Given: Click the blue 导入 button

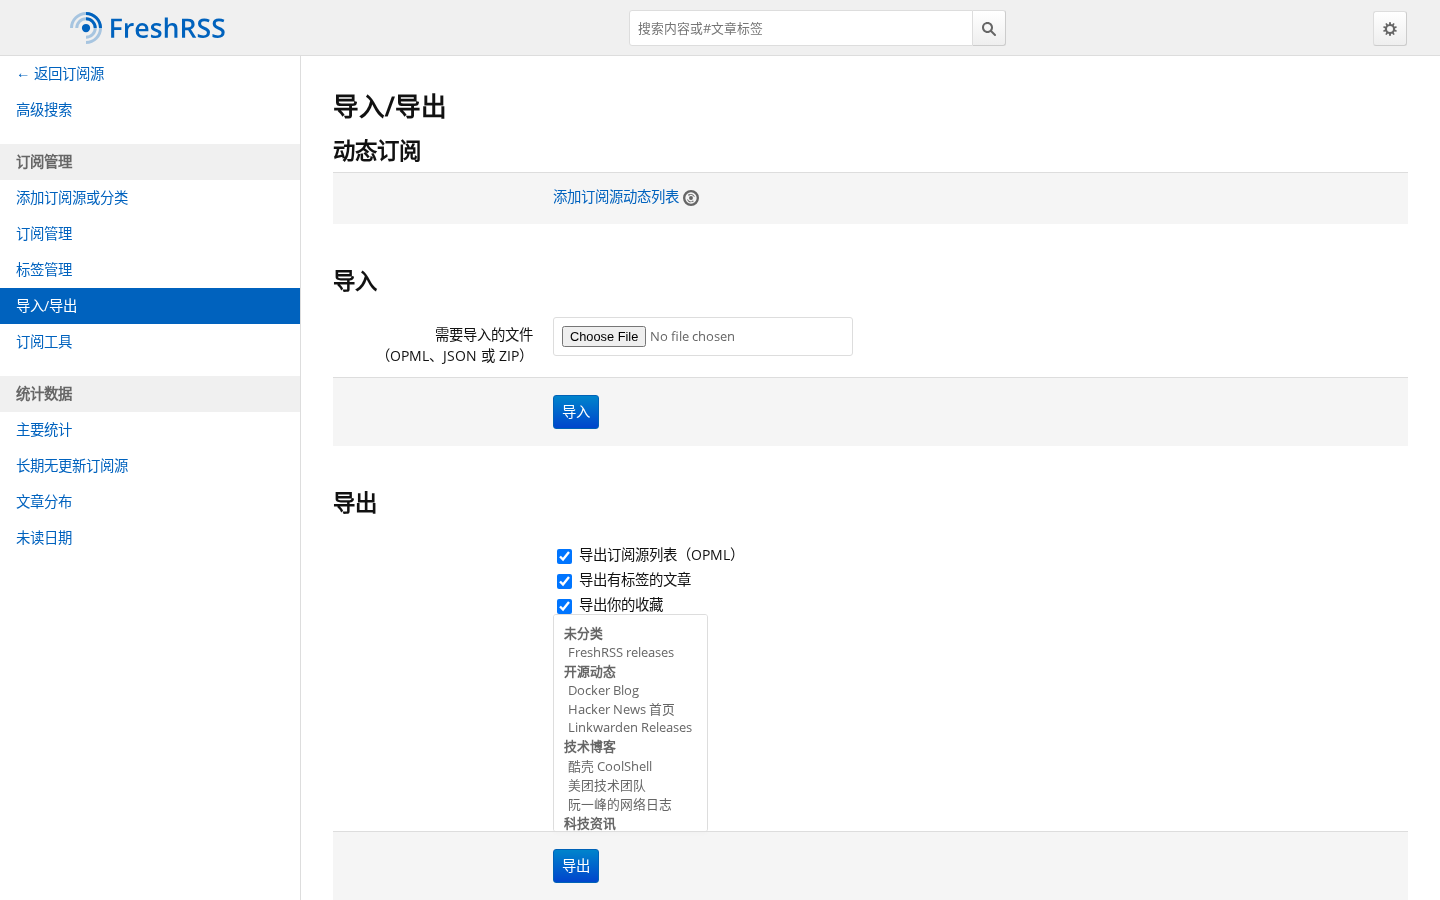Looking at the screenshot, I should click(576, 412).
